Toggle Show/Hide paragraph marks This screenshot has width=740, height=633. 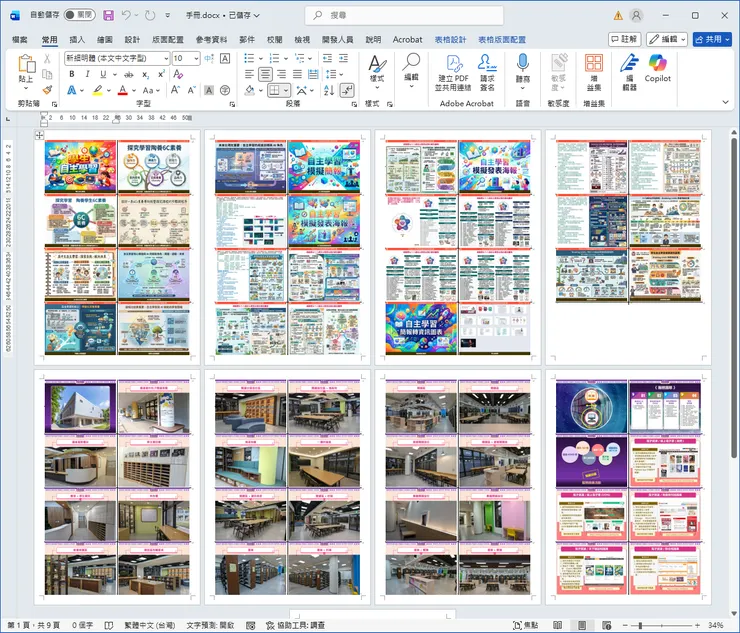347,90
